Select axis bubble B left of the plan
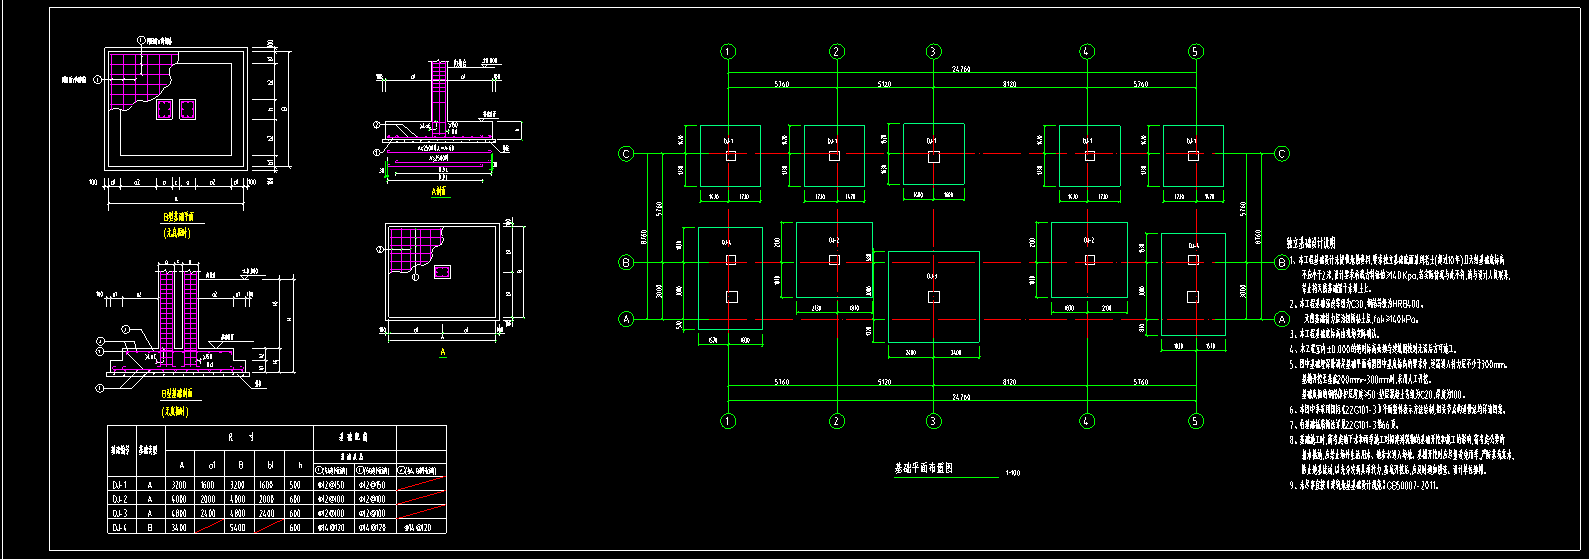The width and height of the screenshot is (1590, 559). point(626,263)
